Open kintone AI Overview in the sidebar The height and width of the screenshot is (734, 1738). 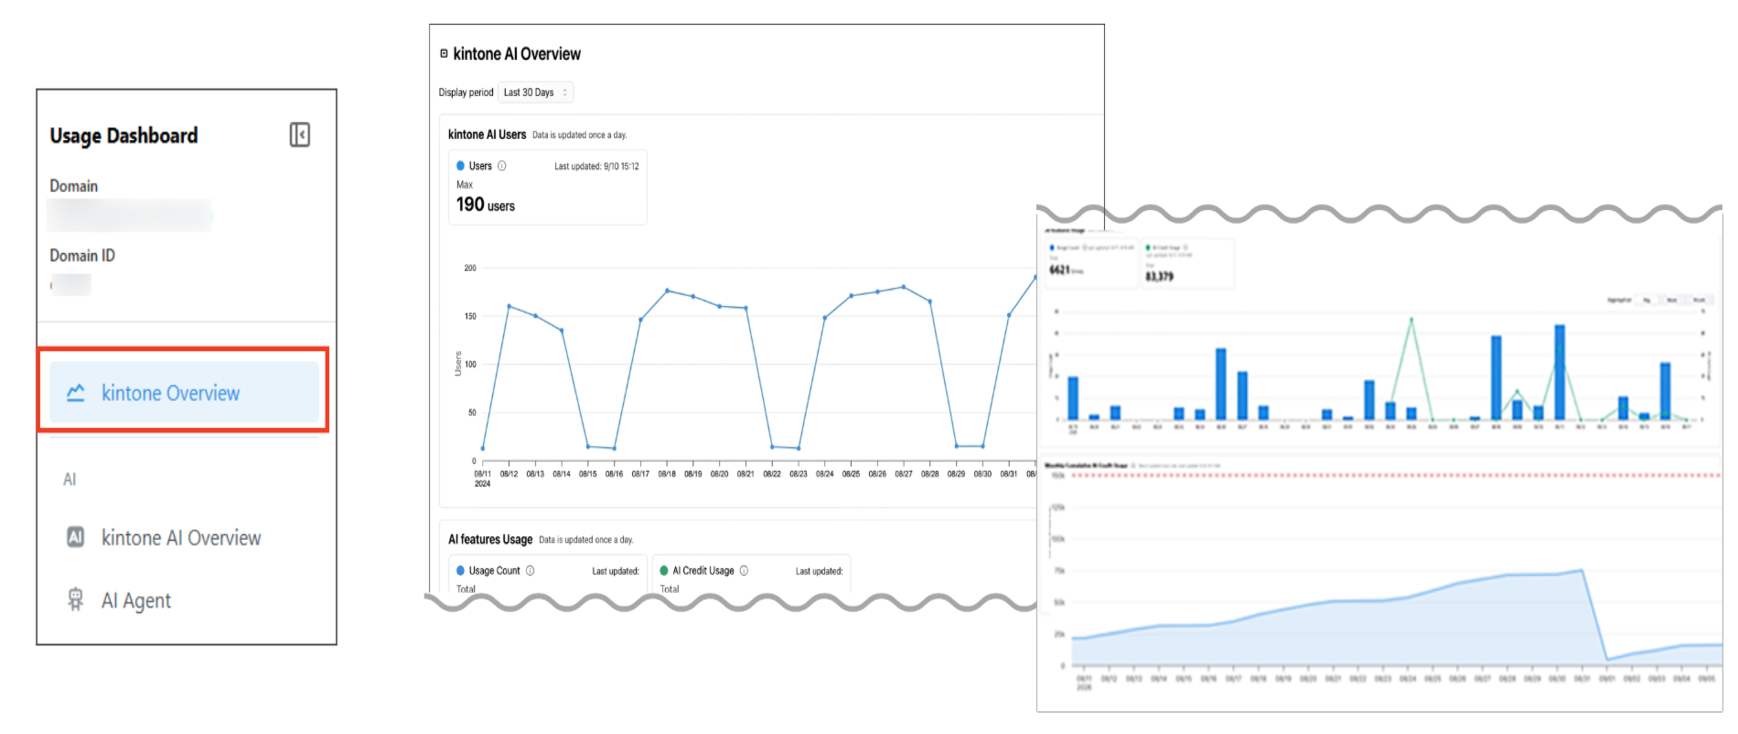tap(182, 538)
